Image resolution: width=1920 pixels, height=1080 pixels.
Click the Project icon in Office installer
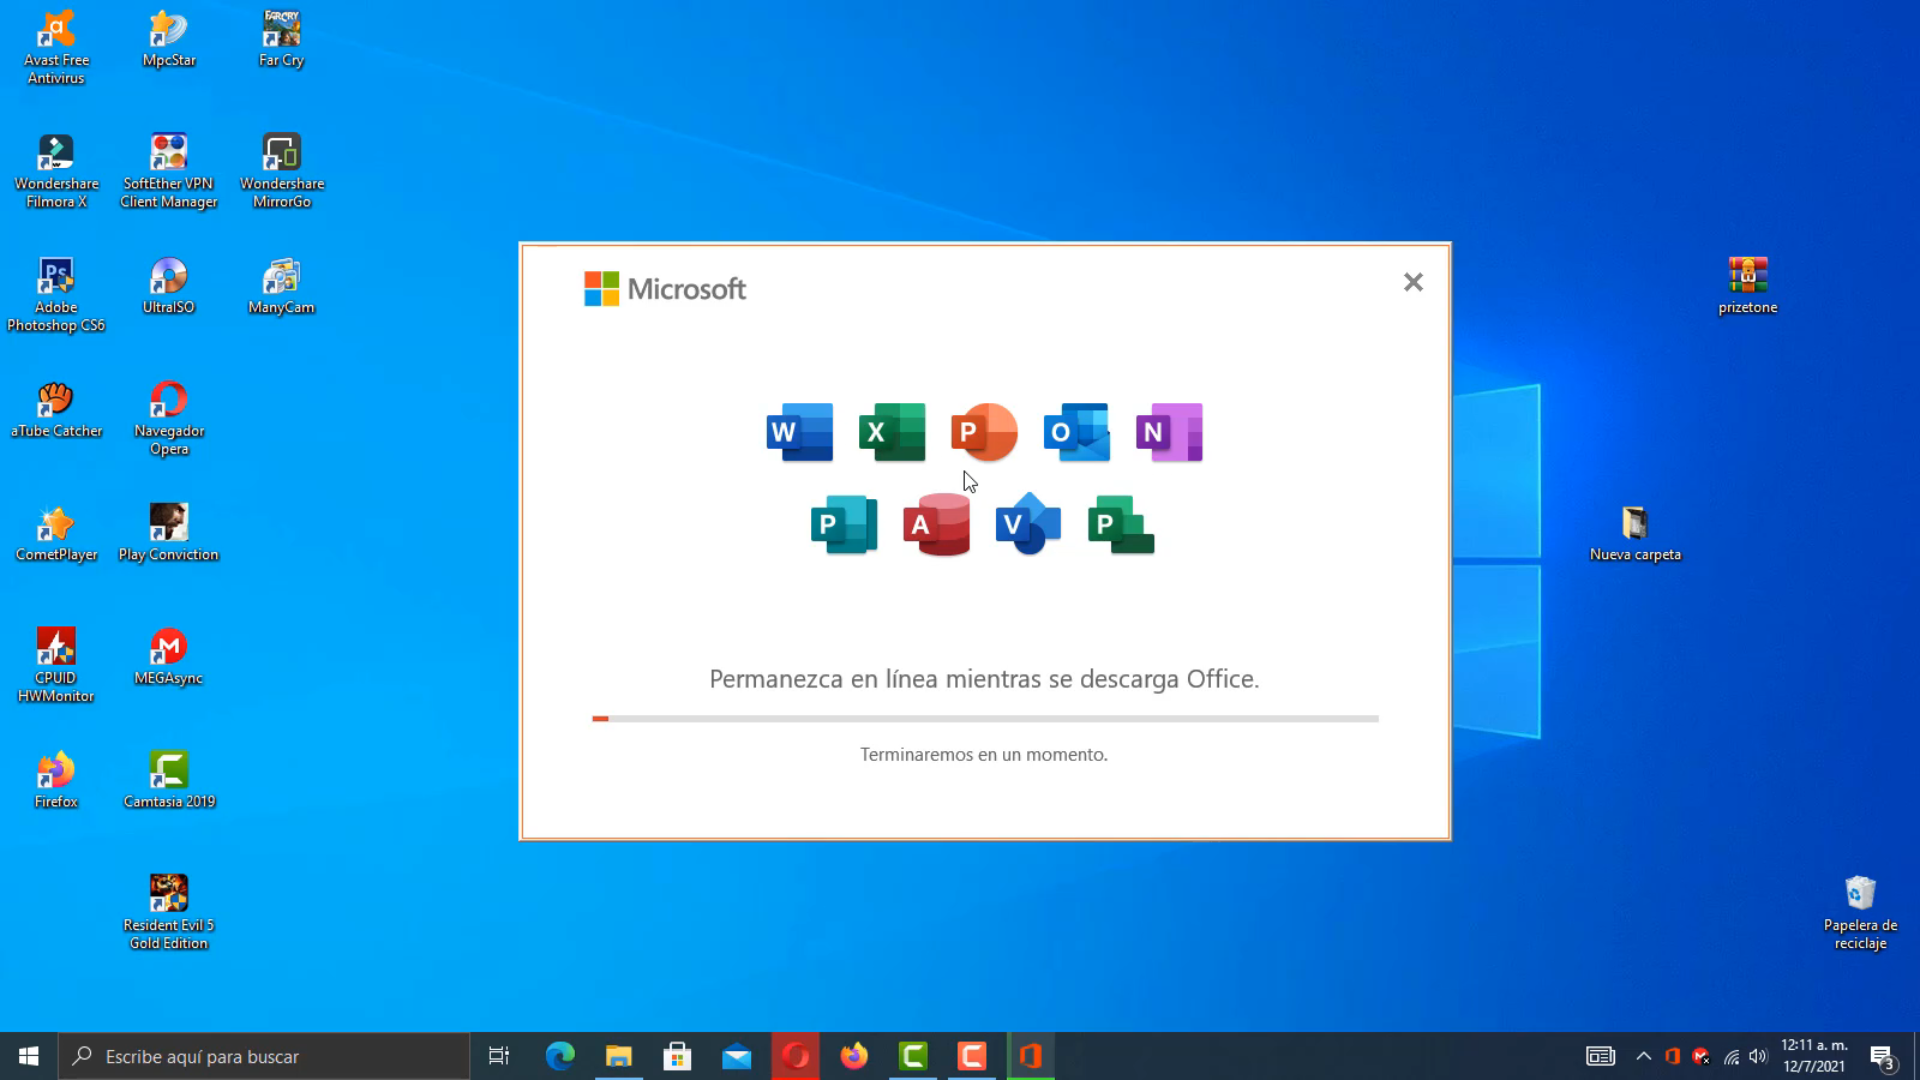(x=1121, y=524)
